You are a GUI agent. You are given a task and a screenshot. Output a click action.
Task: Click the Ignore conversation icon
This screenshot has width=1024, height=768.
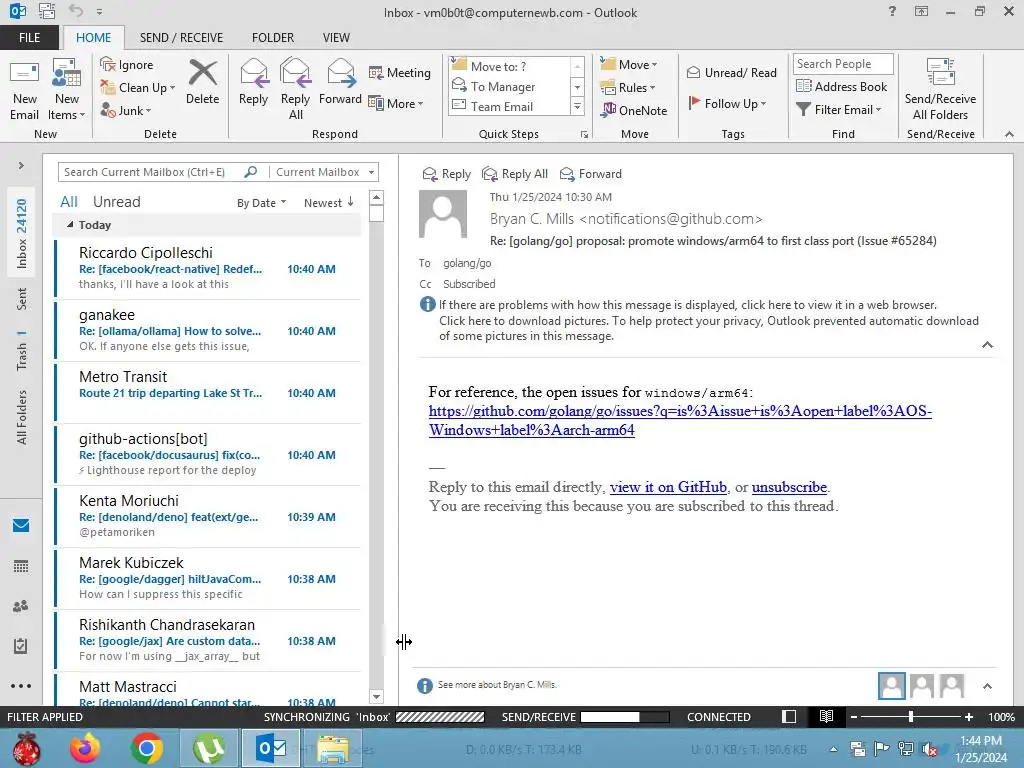point(108,64)
